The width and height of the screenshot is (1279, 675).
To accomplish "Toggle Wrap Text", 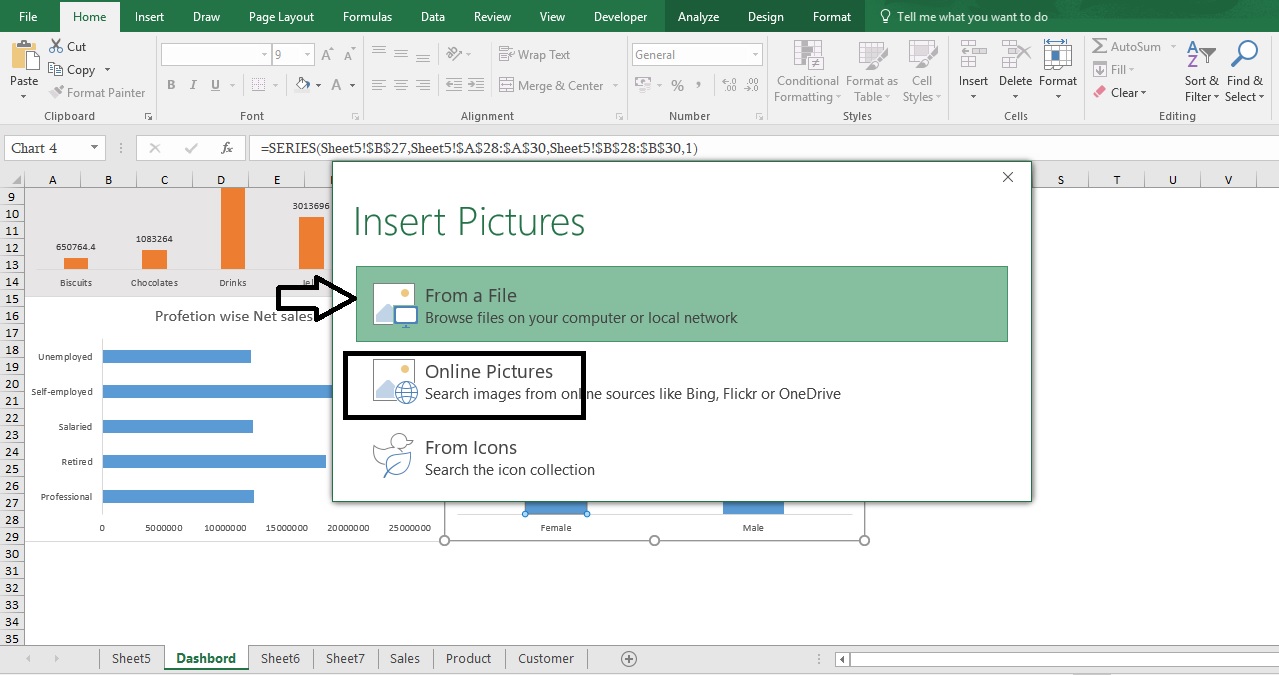I will 534,55.
